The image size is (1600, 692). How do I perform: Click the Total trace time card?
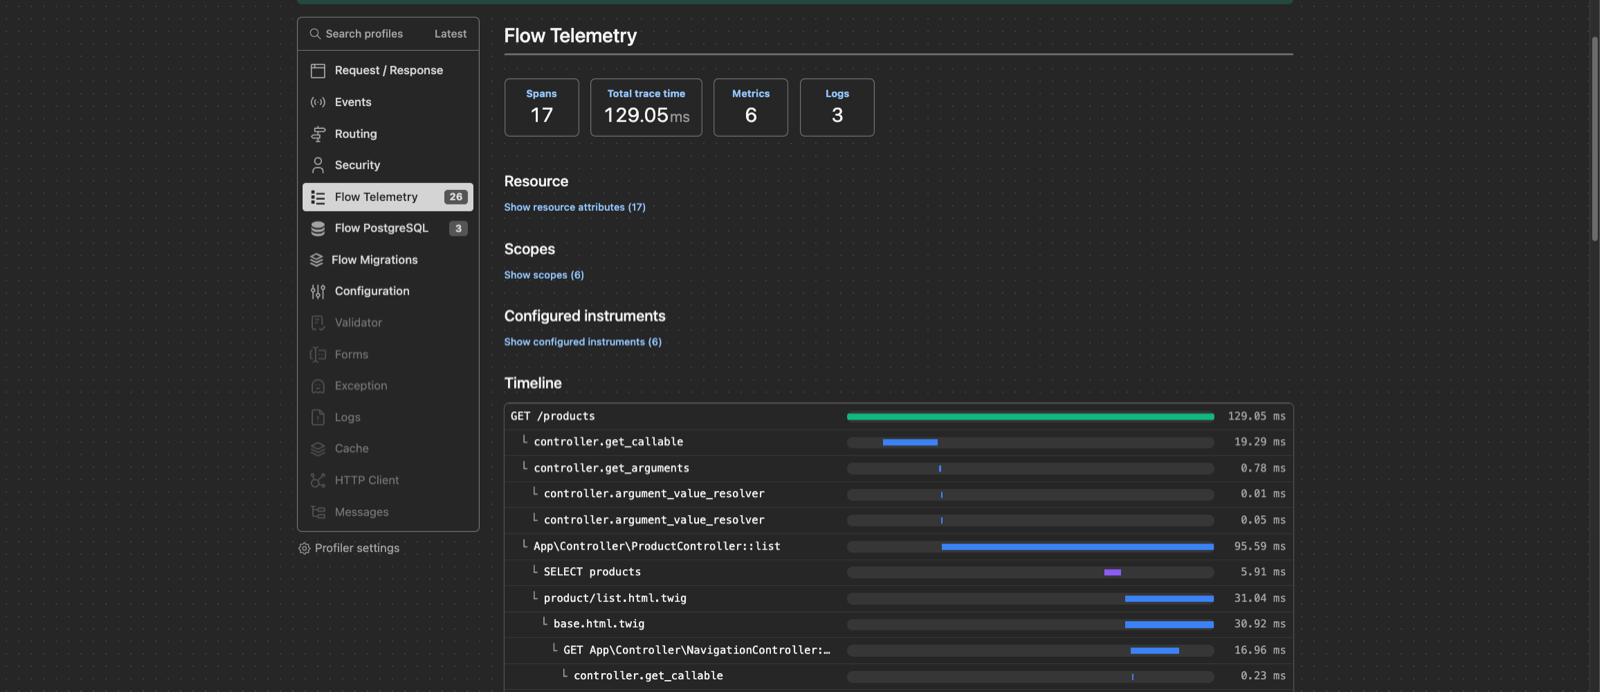point(646,107)
